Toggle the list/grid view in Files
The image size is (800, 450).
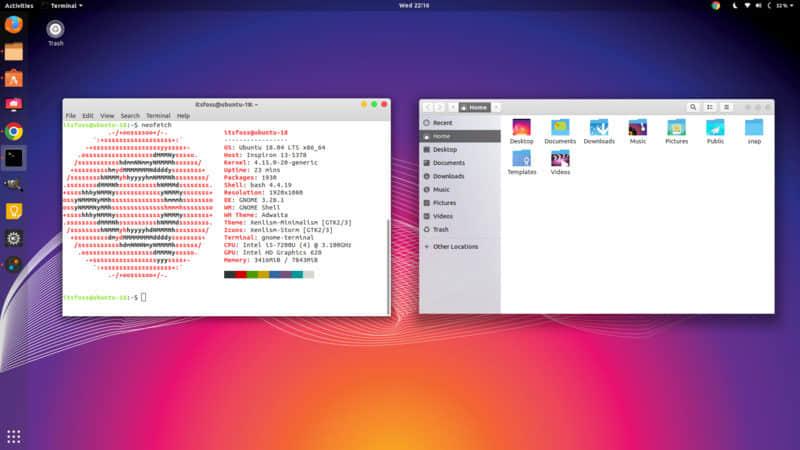click(711, 107)
